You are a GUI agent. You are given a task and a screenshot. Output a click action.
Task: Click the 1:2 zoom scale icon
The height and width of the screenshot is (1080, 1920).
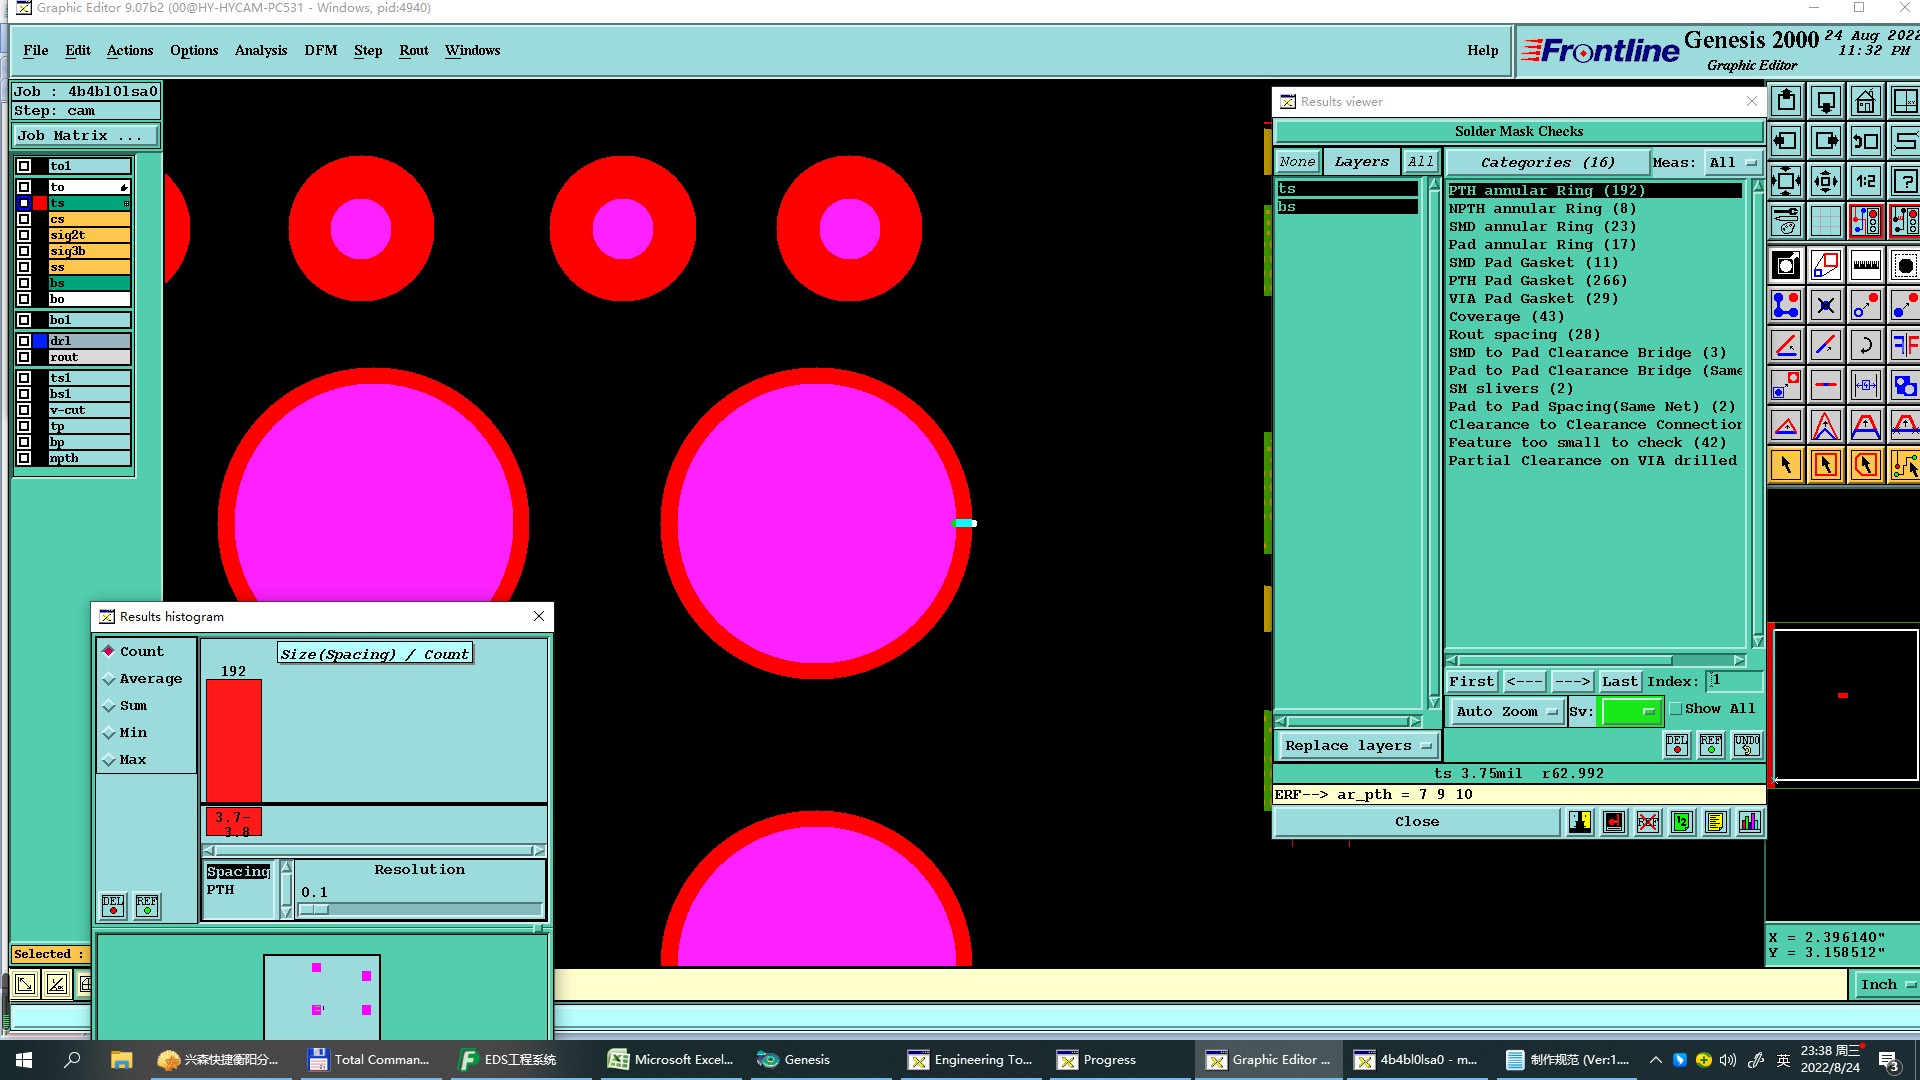coord(1865,182)
